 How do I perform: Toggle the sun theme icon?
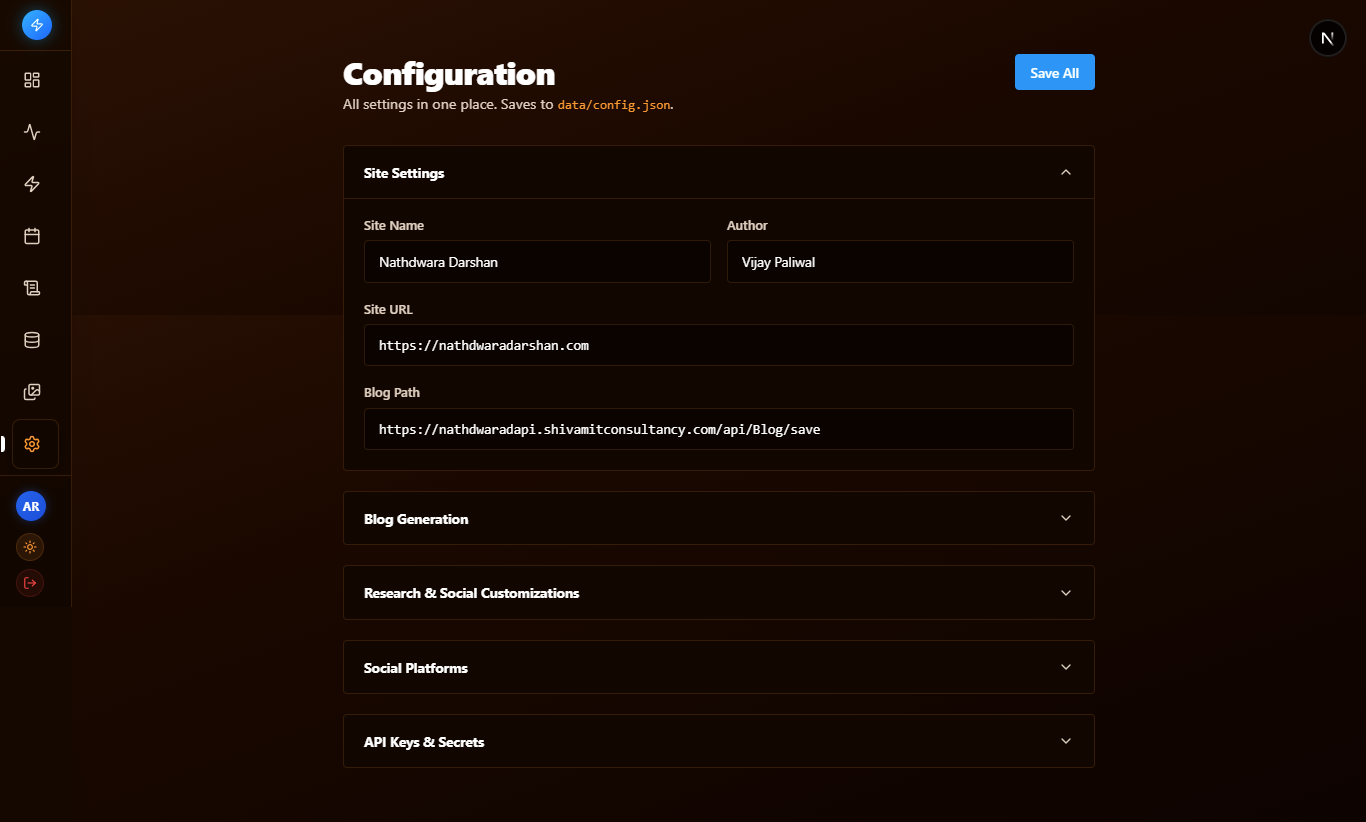point(30,547)
